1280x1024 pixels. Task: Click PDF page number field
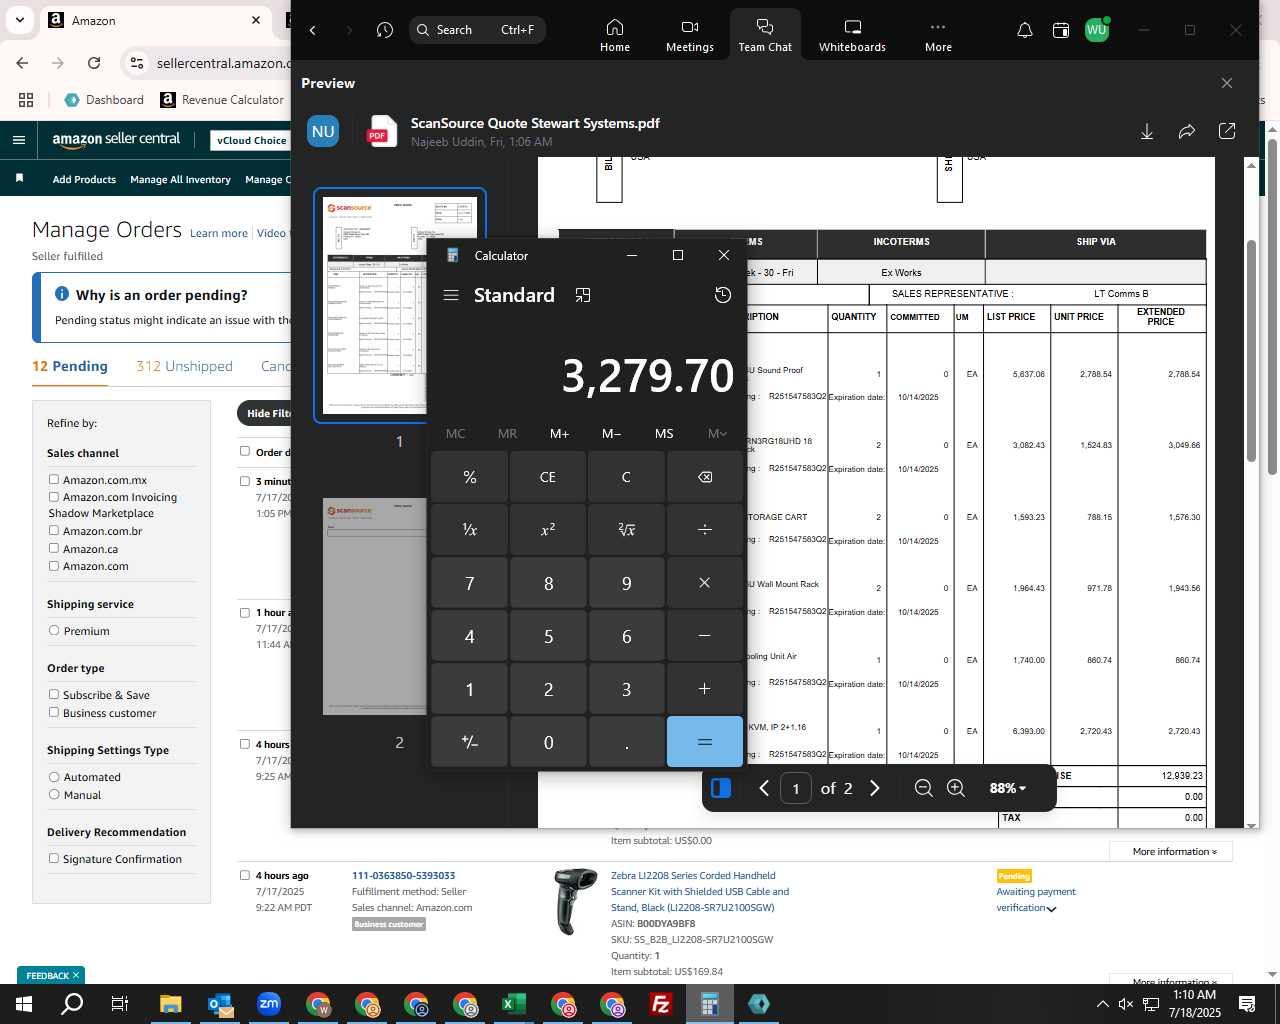(796, 788)
